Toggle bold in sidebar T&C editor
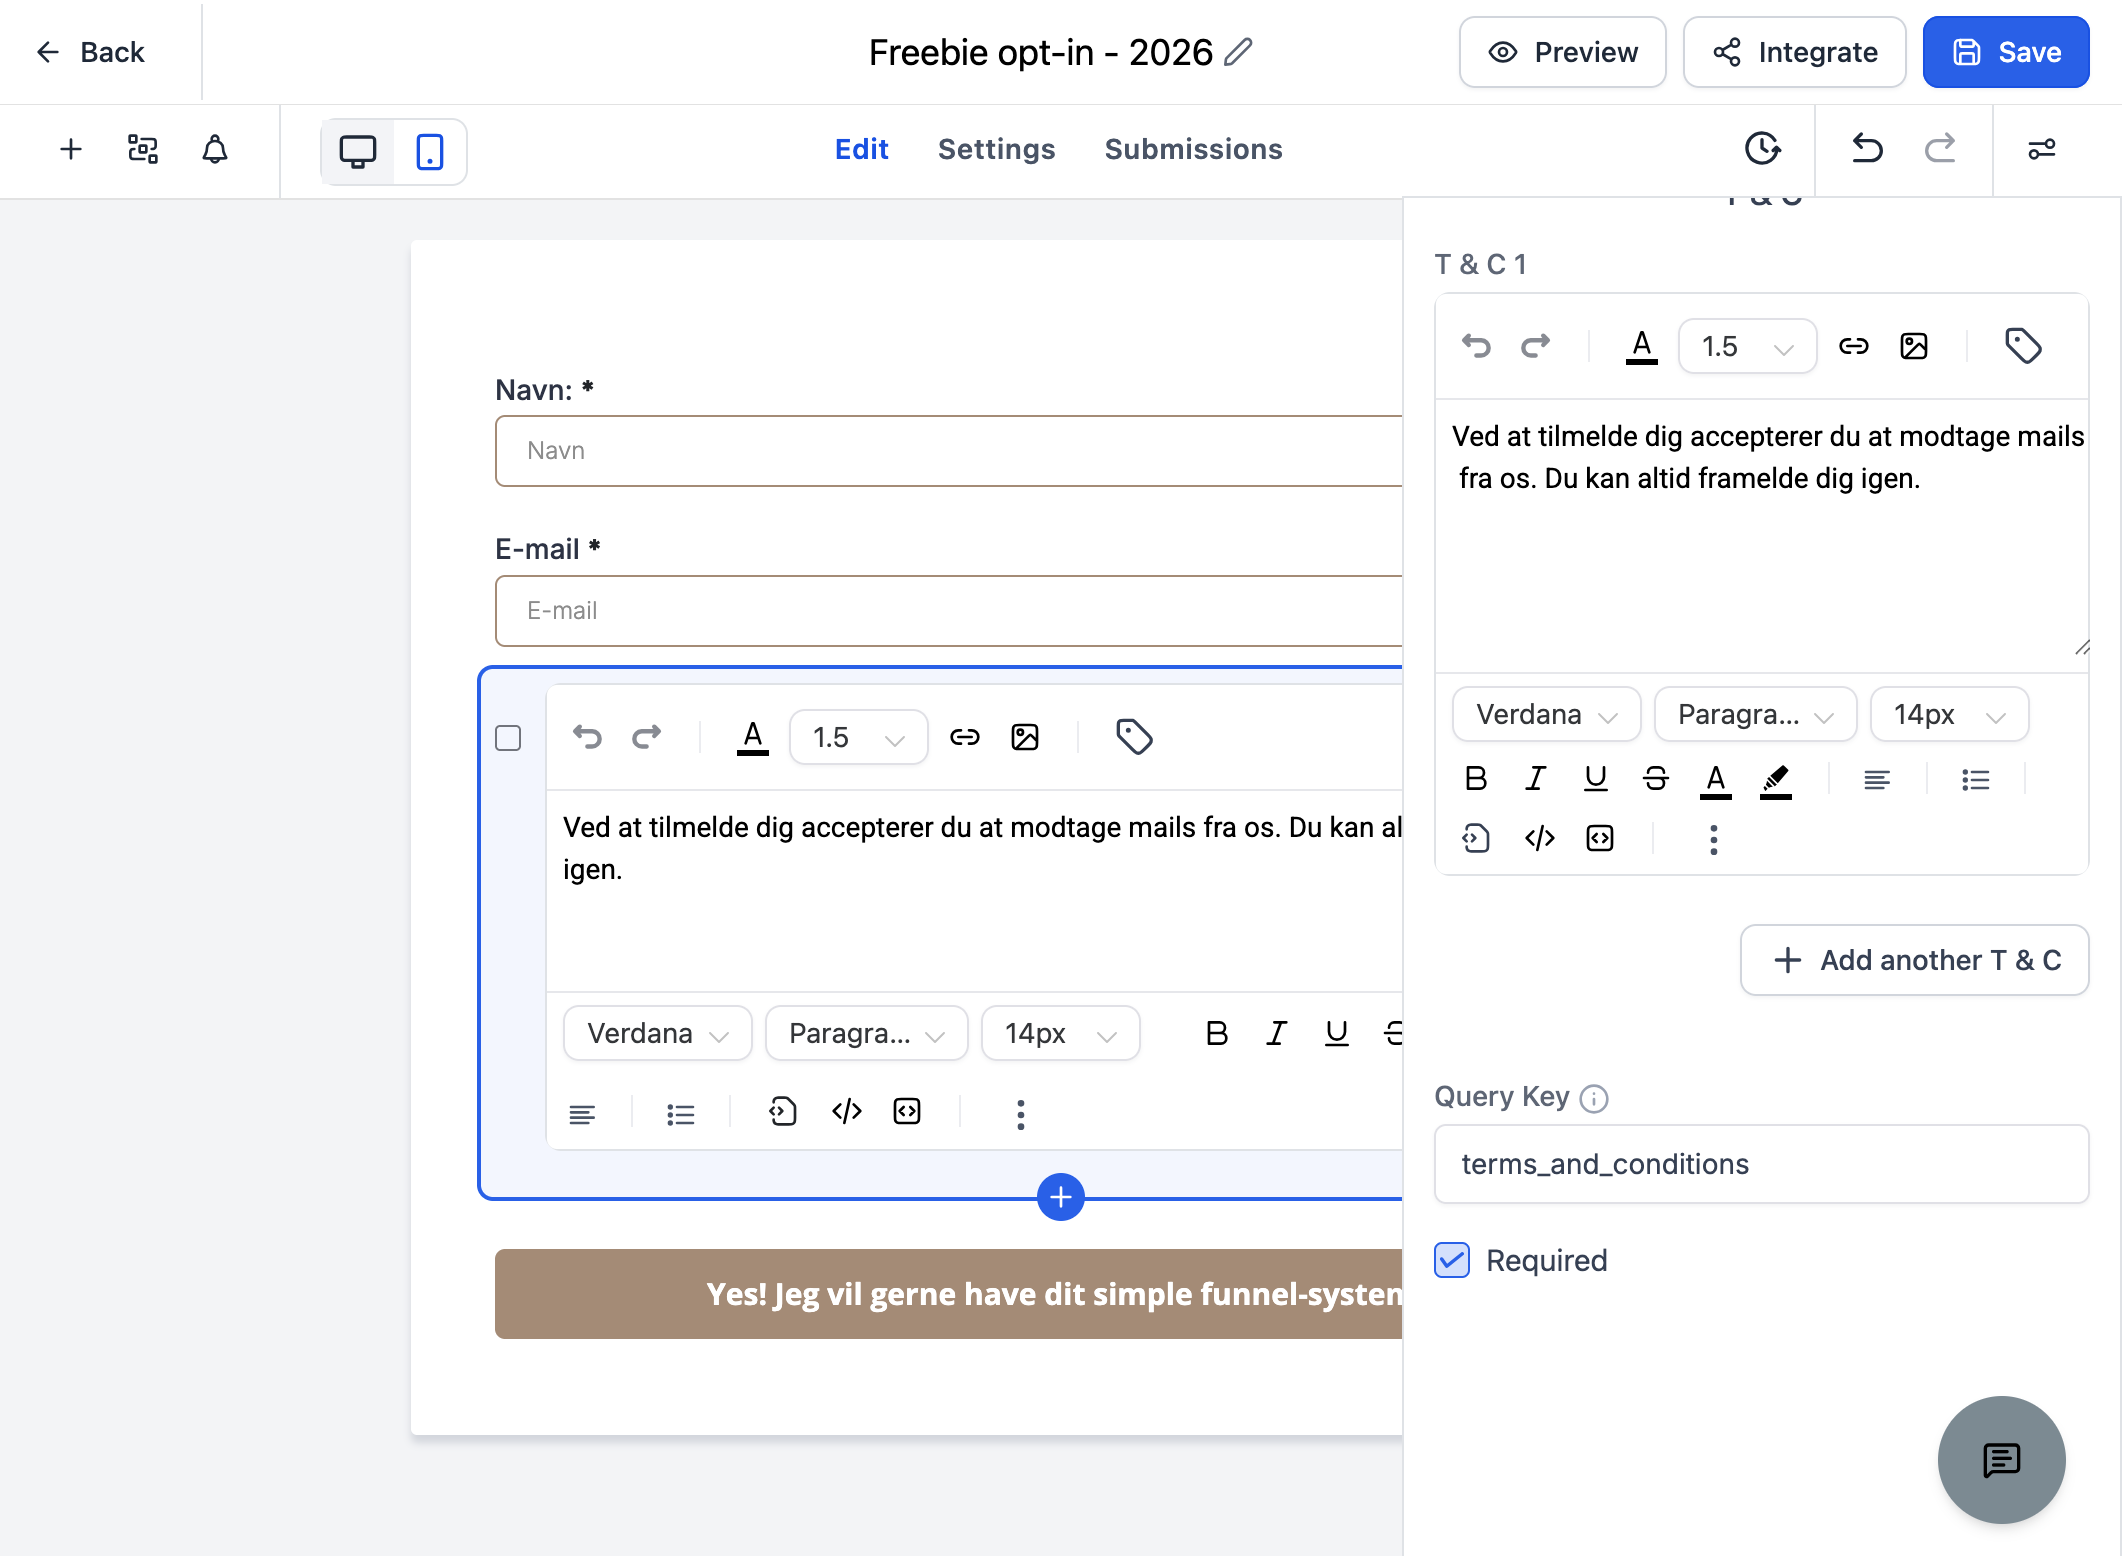 pyautogui.click(x=1475, y=779)
